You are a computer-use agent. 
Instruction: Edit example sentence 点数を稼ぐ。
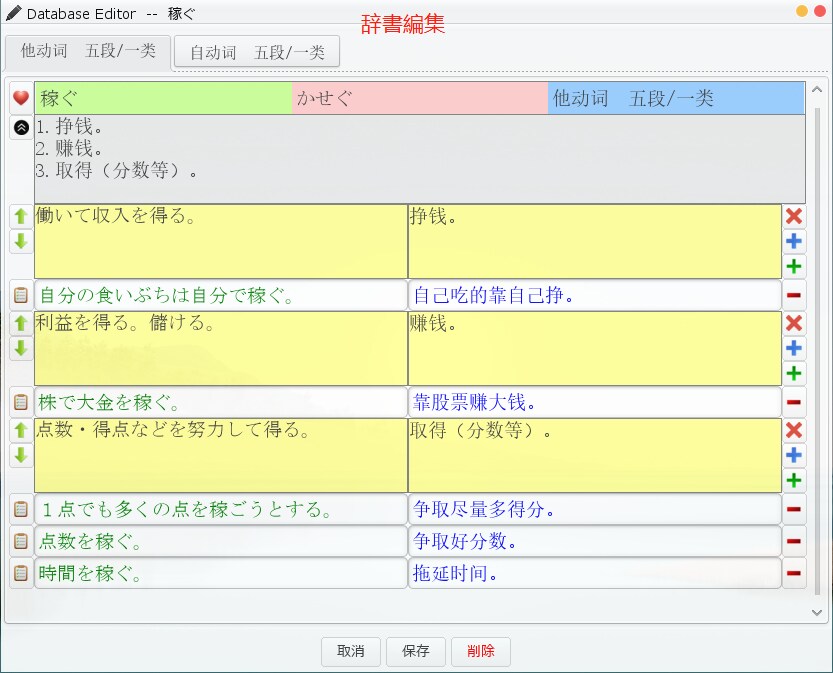pyautogui.click(x=221, y=541)
